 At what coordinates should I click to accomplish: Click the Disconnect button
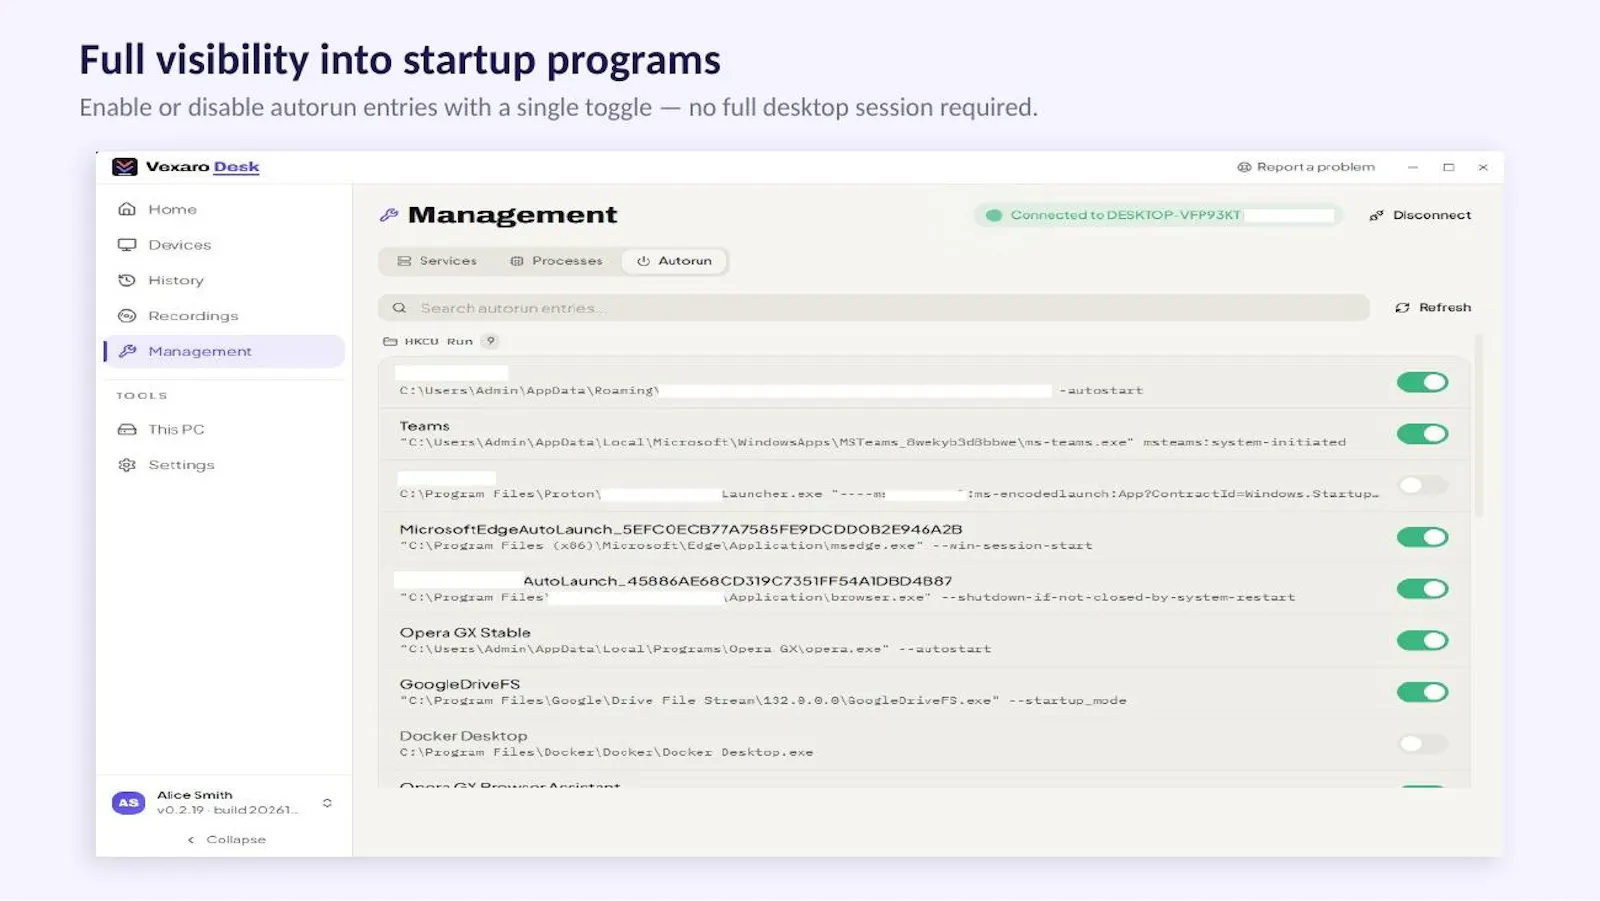[1420, 215]
